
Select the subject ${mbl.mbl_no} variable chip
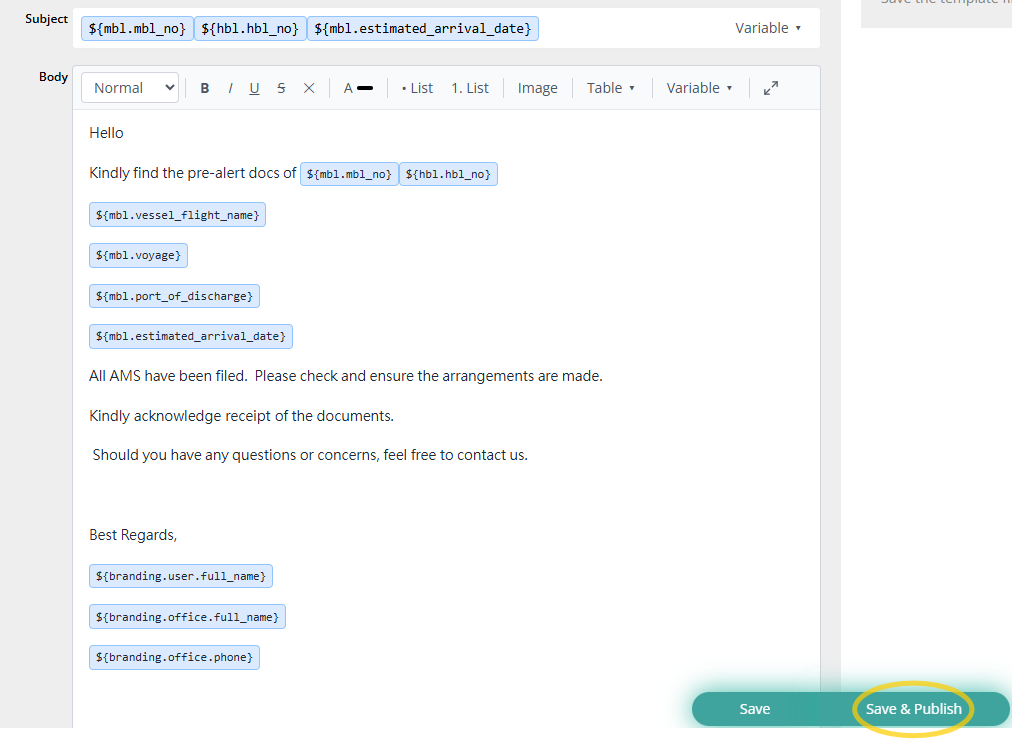pos(137,28)
